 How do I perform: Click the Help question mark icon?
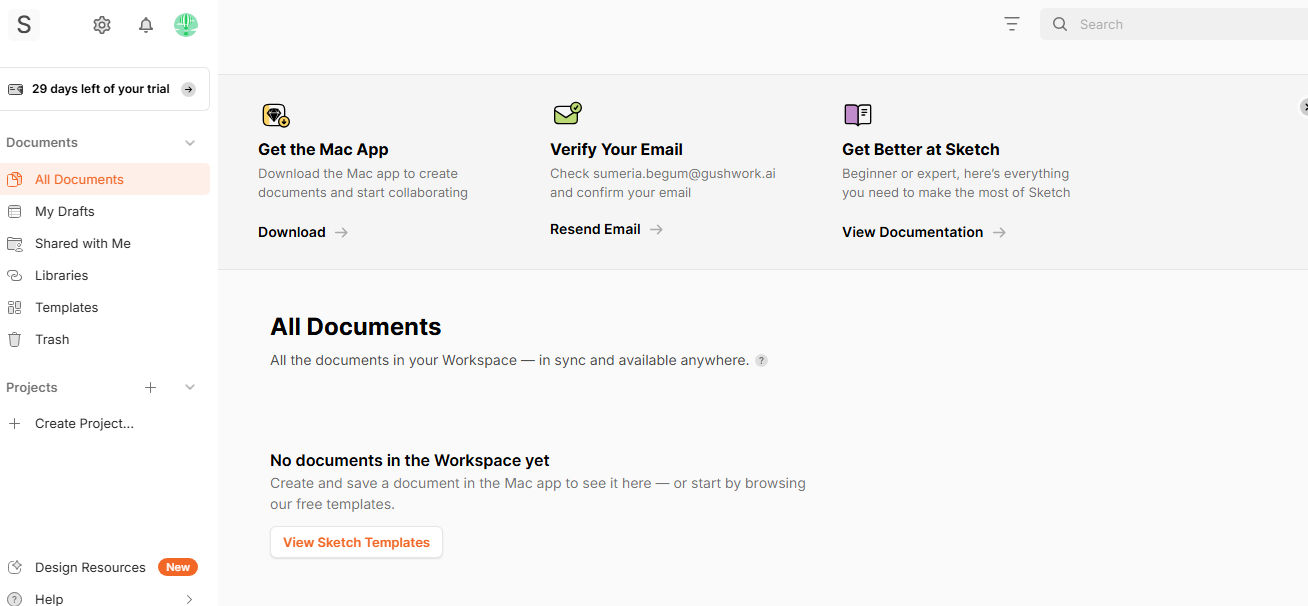tap(14, 599)
